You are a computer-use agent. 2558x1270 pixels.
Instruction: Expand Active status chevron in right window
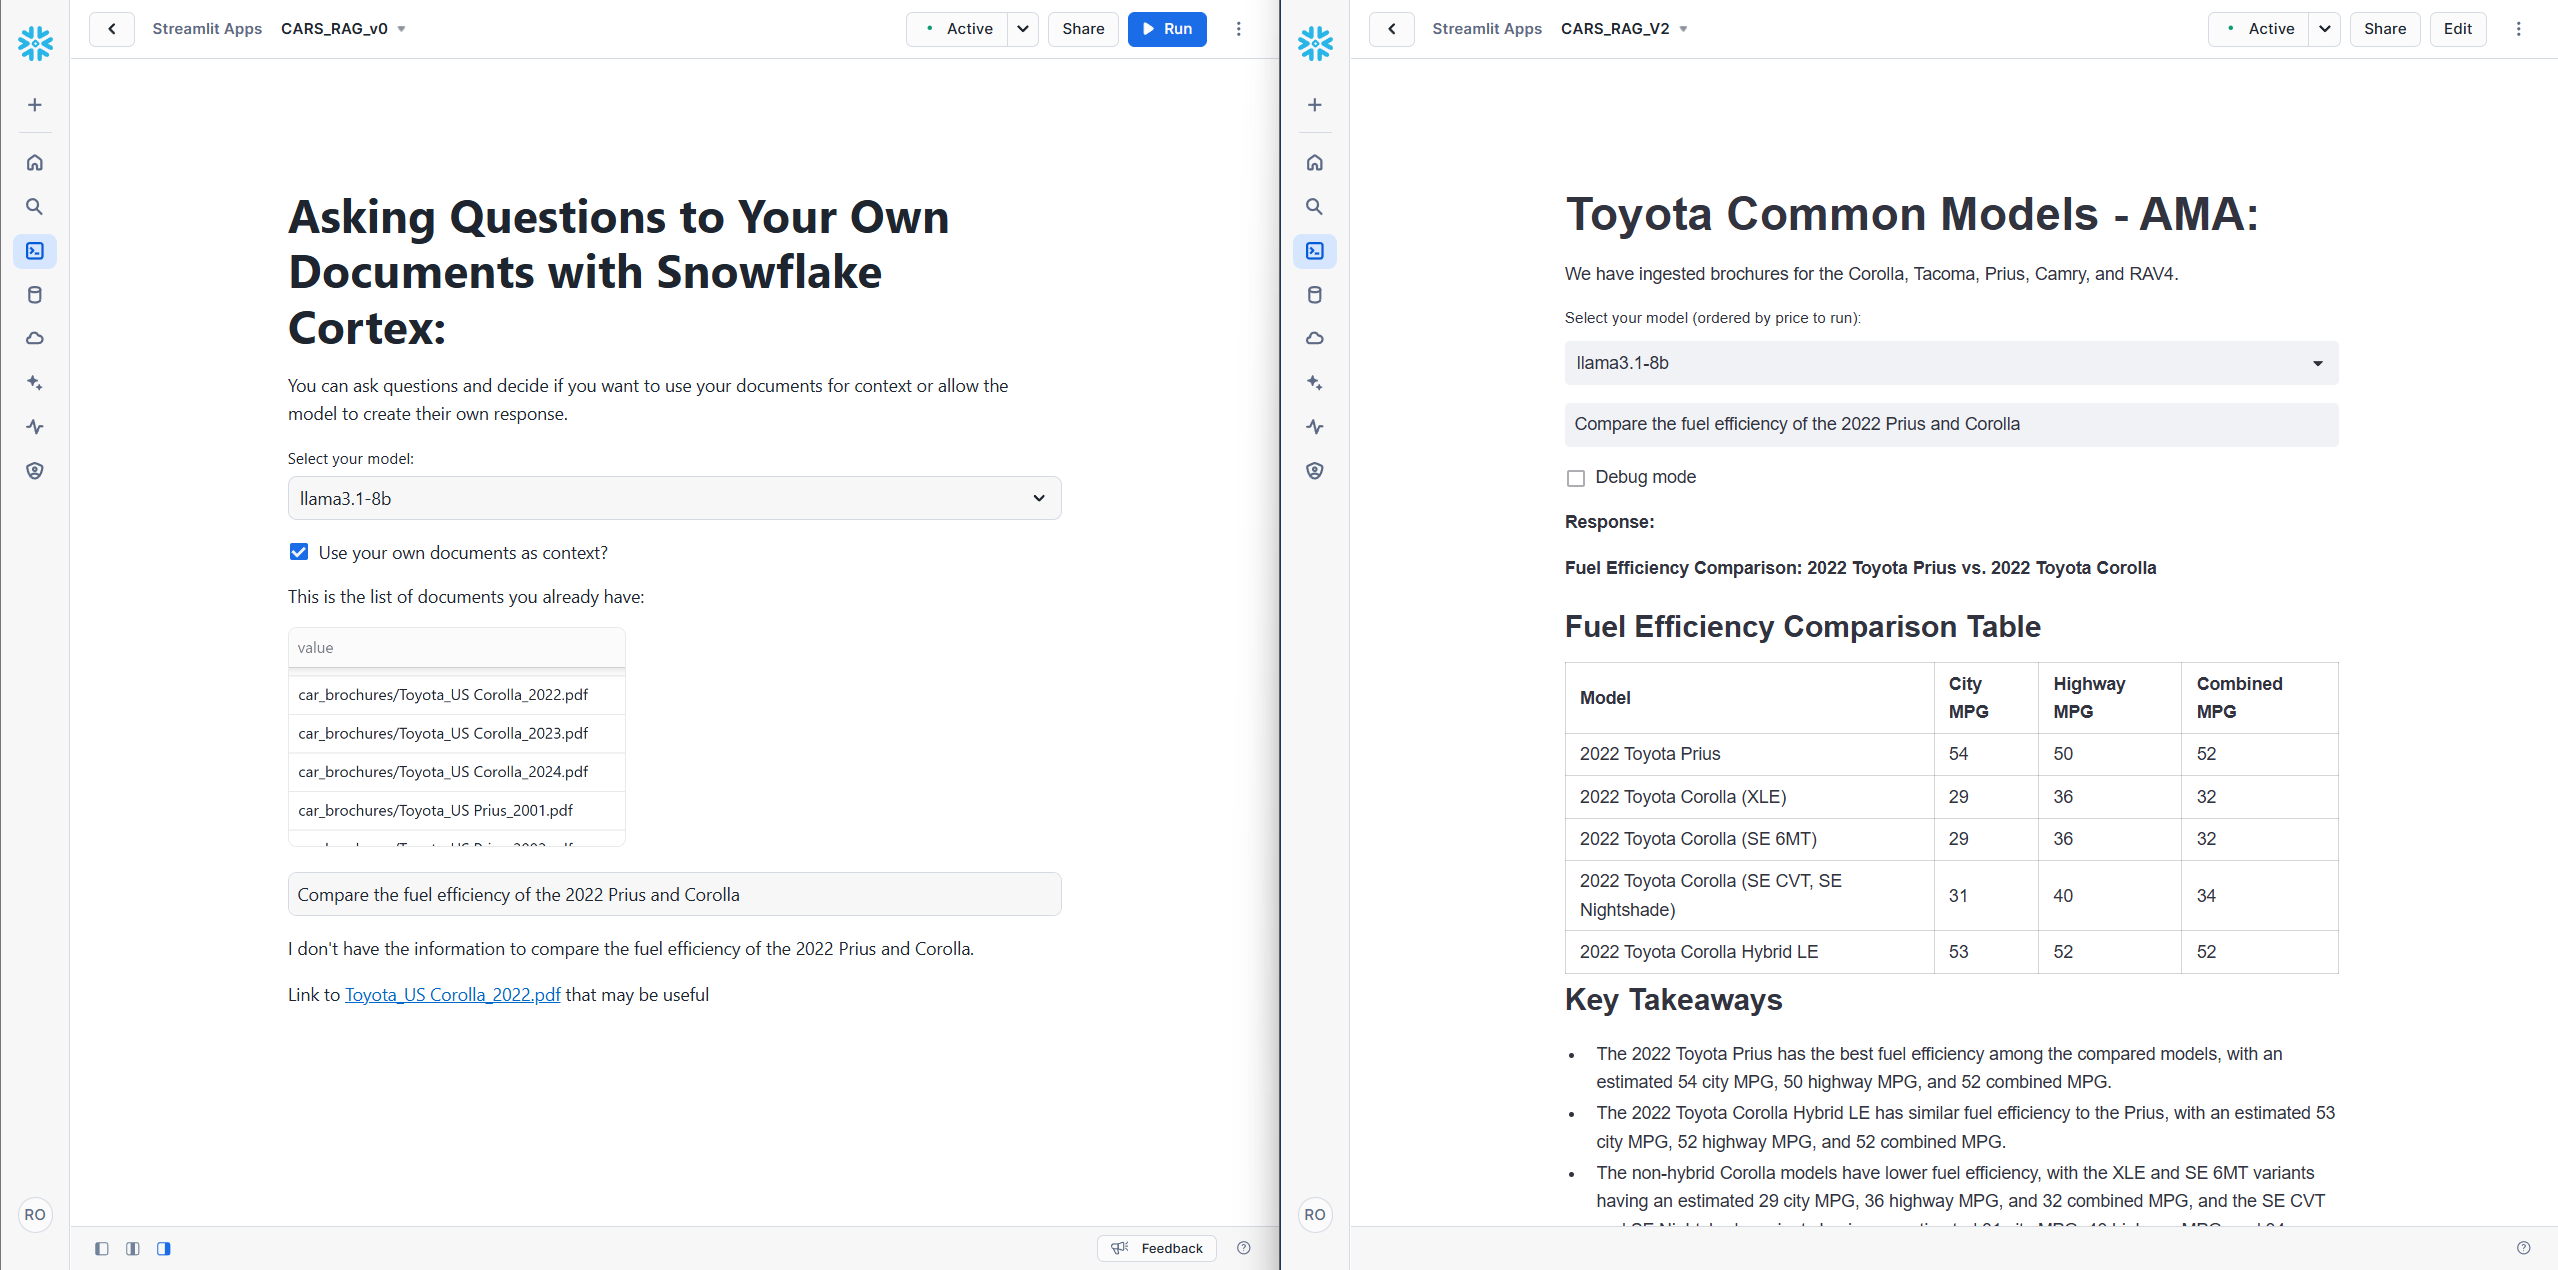2325,29
